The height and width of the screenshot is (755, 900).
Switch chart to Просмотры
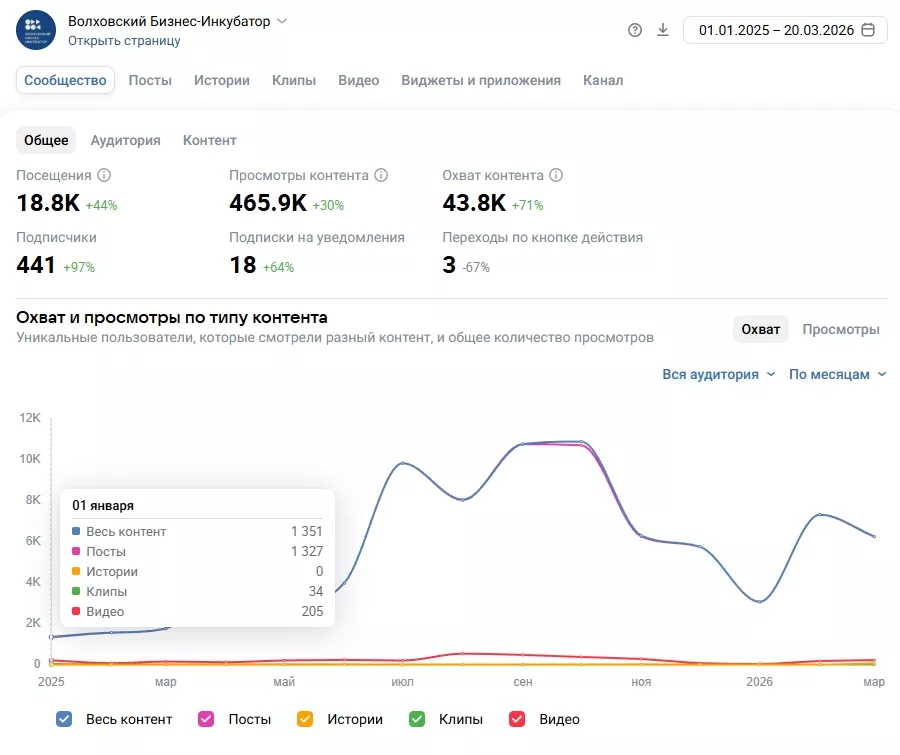click(x=840, y=329)
